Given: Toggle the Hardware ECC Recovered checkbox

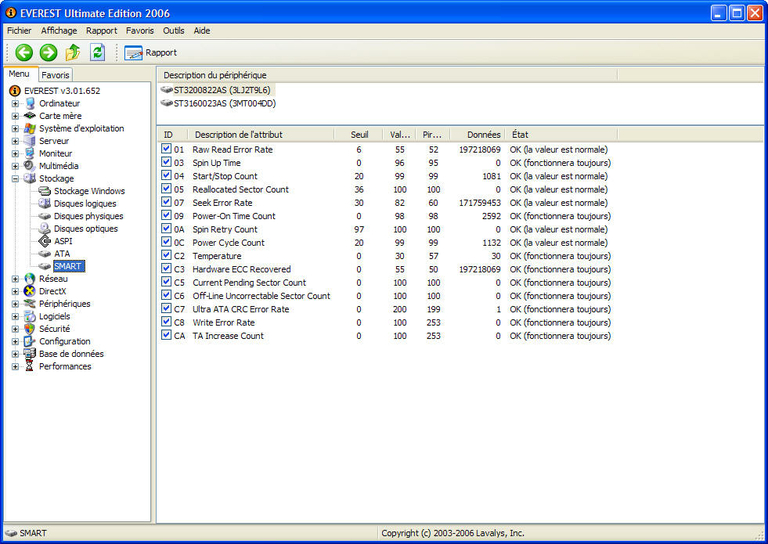Looking at the screenshot, I should tap(167, 268).
